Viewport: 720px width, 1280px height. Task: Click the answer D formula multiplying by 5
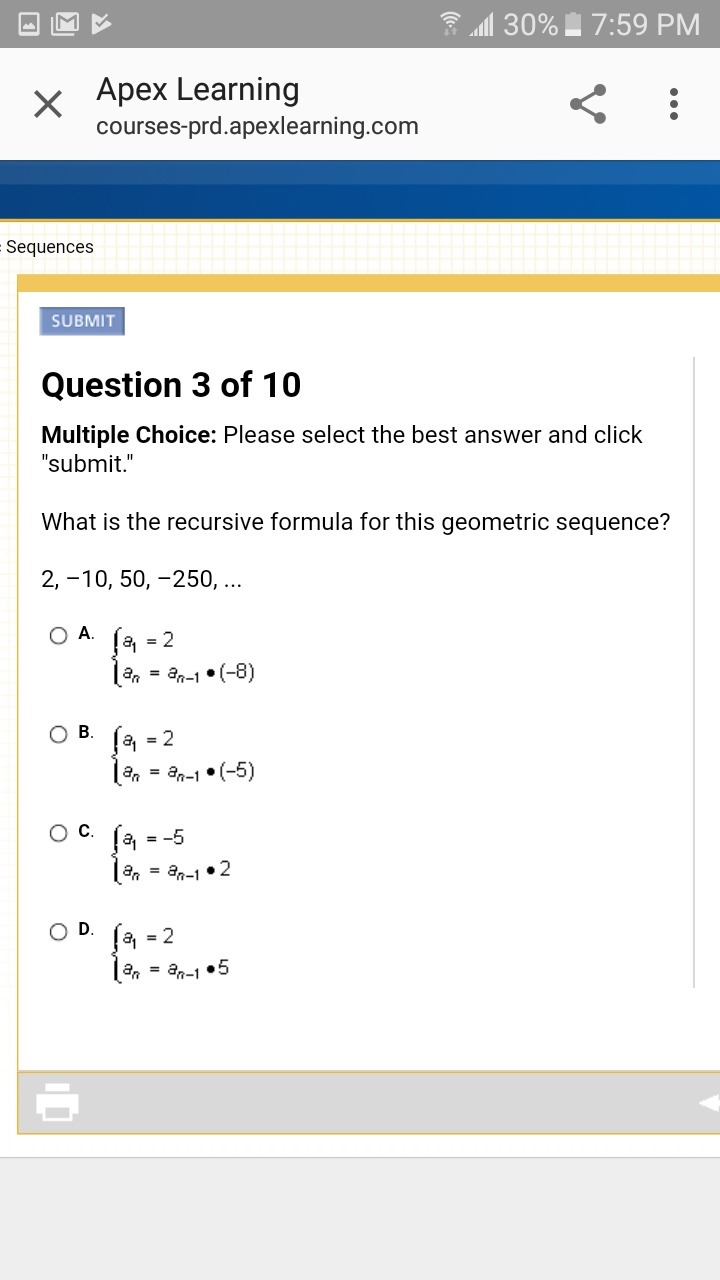coord(173,952)
